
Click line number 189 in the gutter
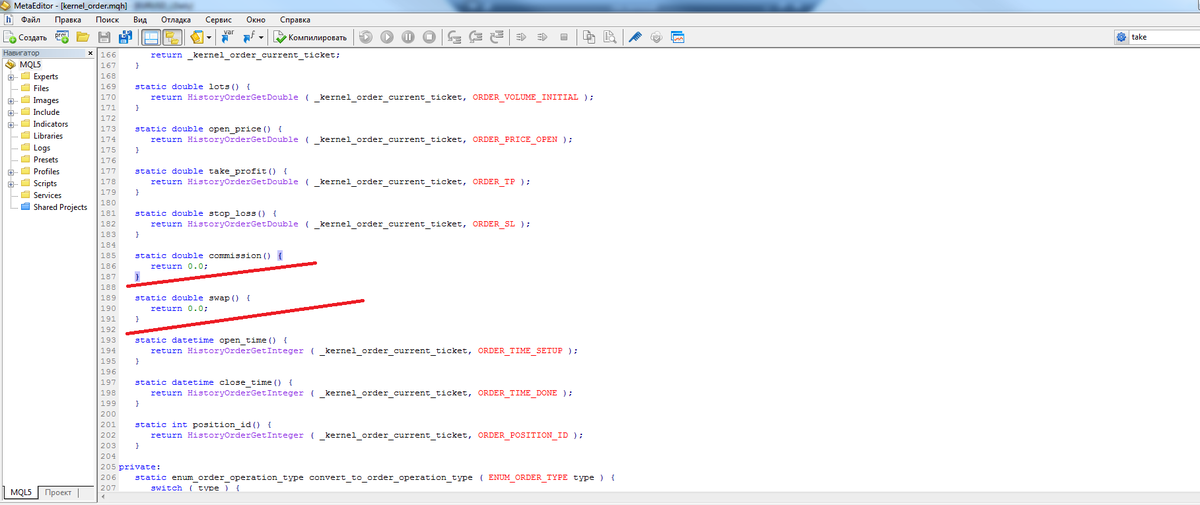click(109, 297)
